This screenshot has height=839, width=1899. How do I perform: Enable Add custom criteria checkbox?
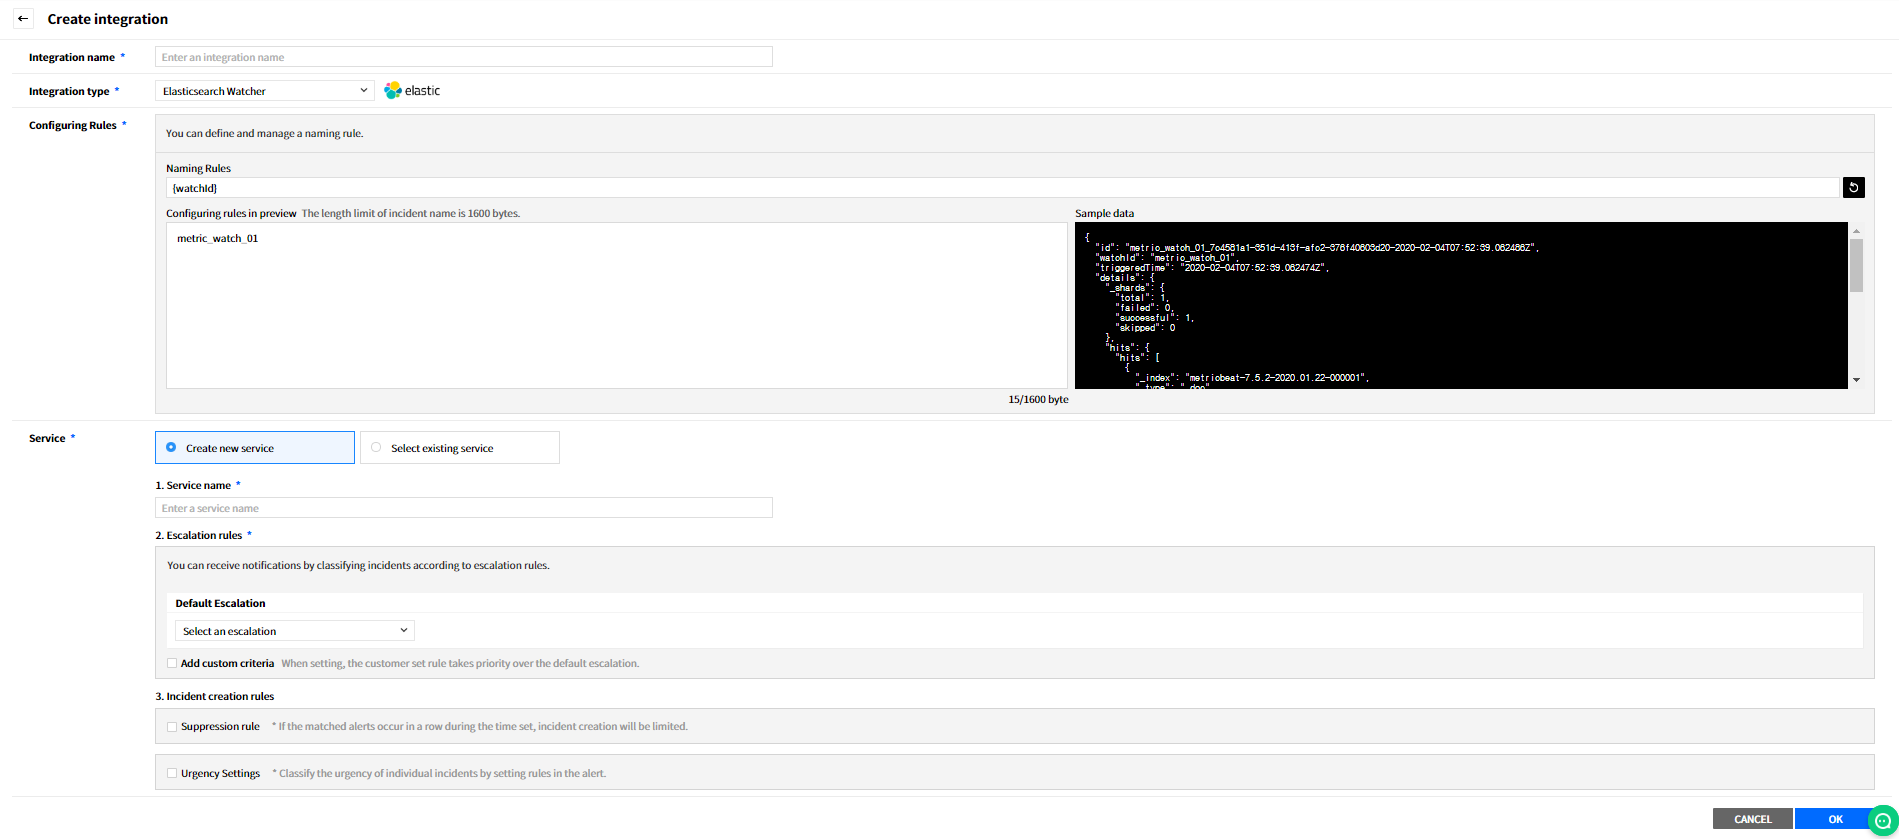click(172, 663)
